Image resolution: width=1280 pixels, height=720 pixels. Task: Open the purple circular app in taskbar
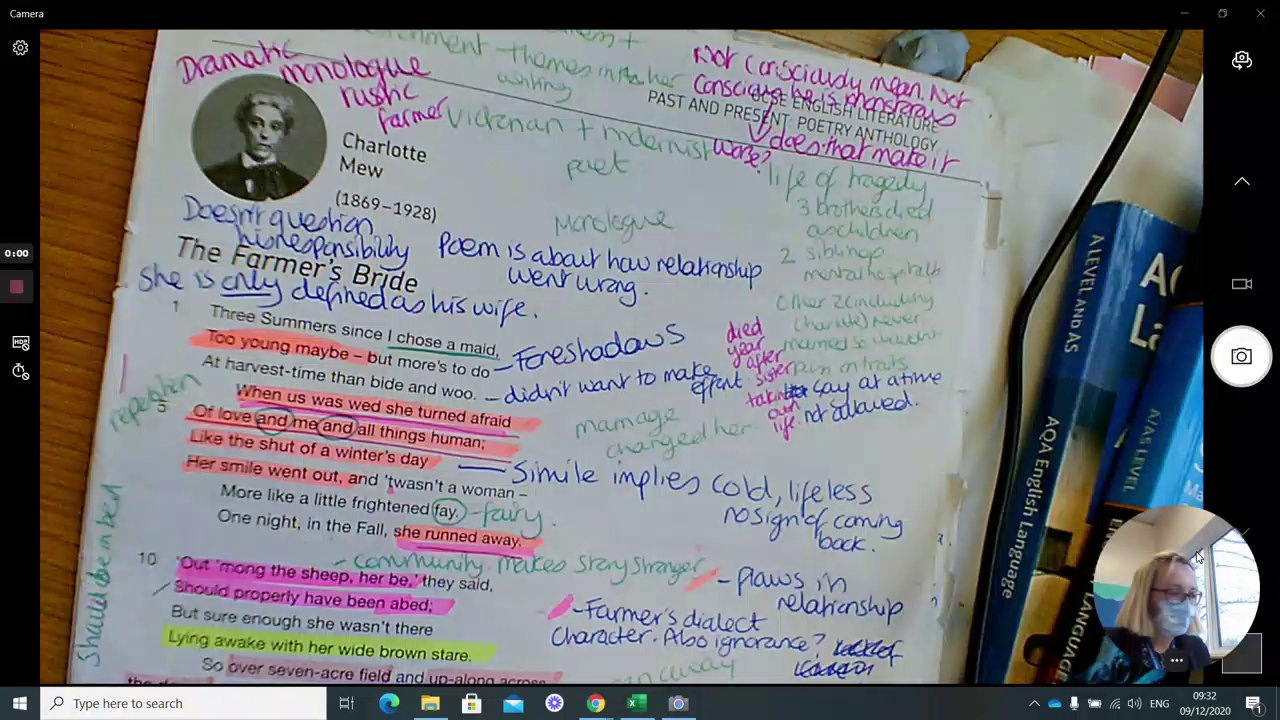[x=554, y=703]
